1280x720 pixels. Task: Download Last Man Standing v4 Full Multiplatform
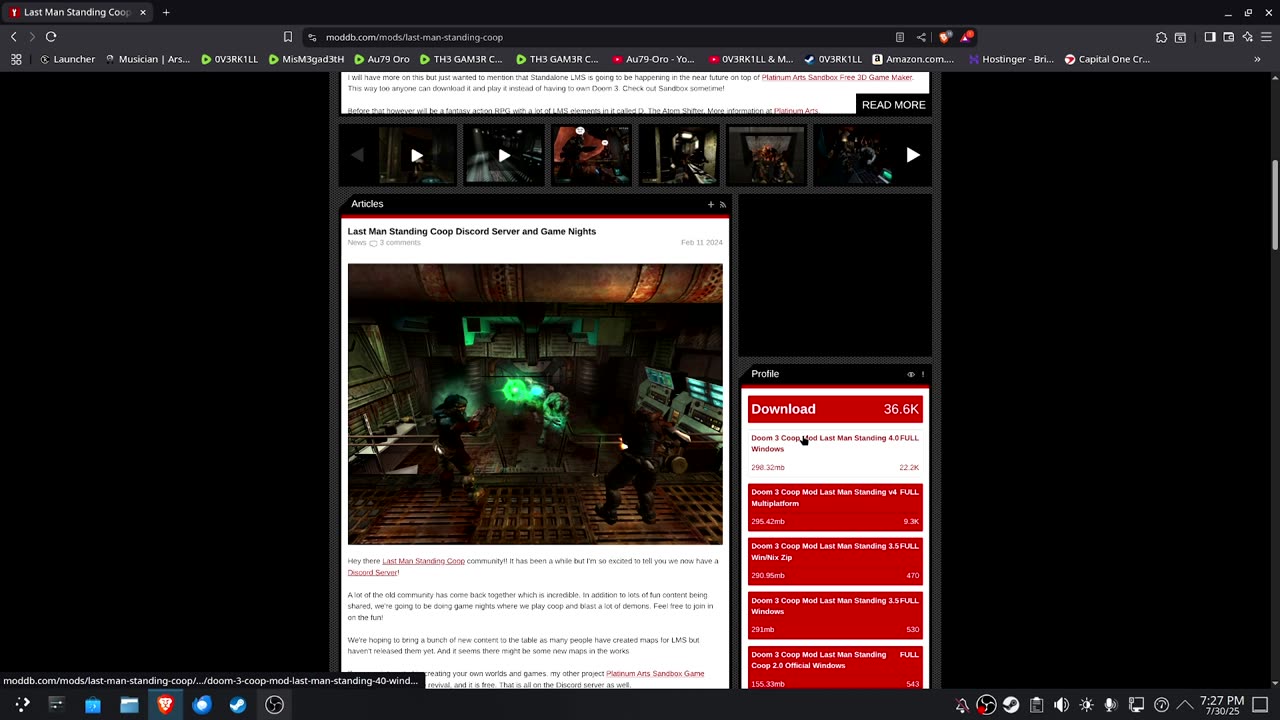tap(835, 506)
